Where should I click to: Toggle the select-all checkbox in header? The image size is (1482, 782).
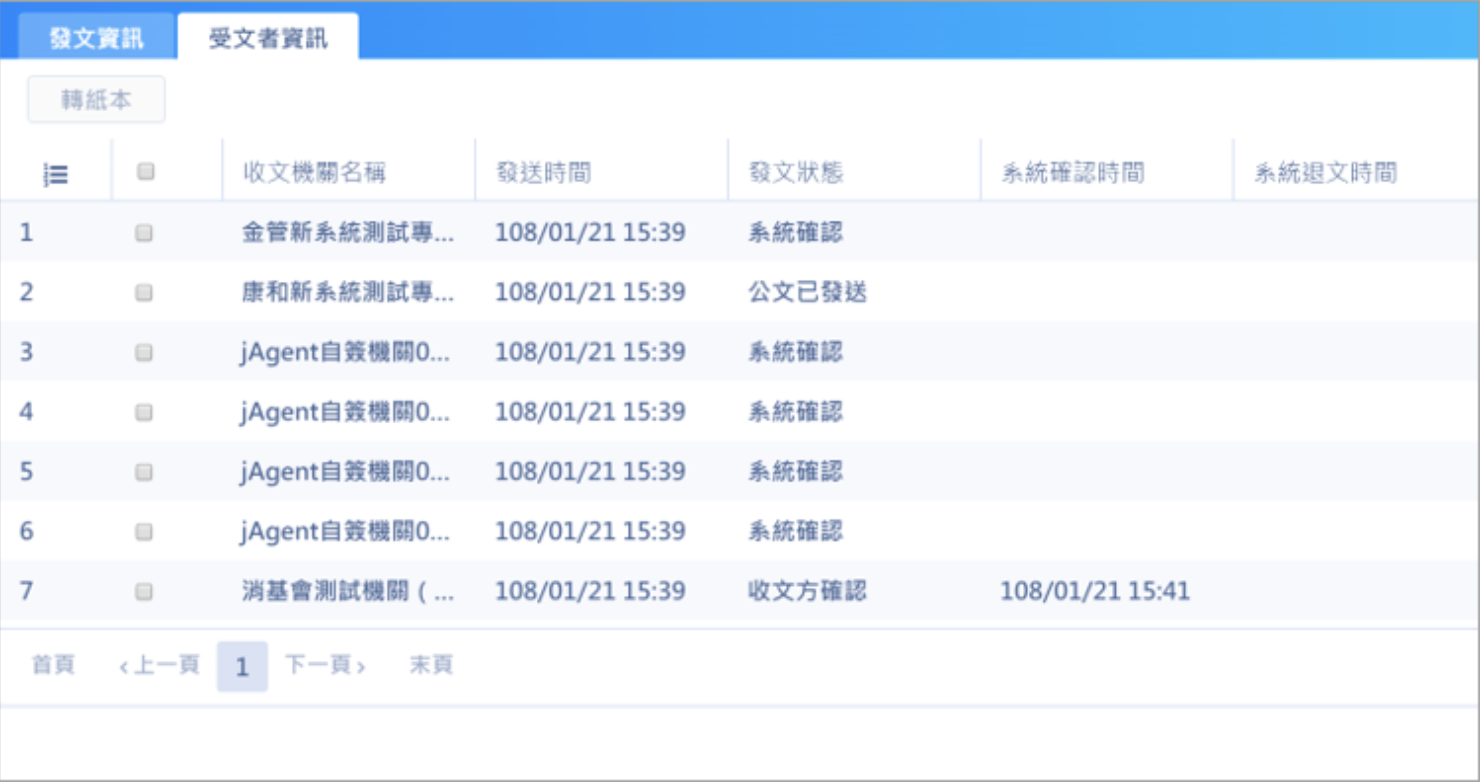(x=145, y=172)
